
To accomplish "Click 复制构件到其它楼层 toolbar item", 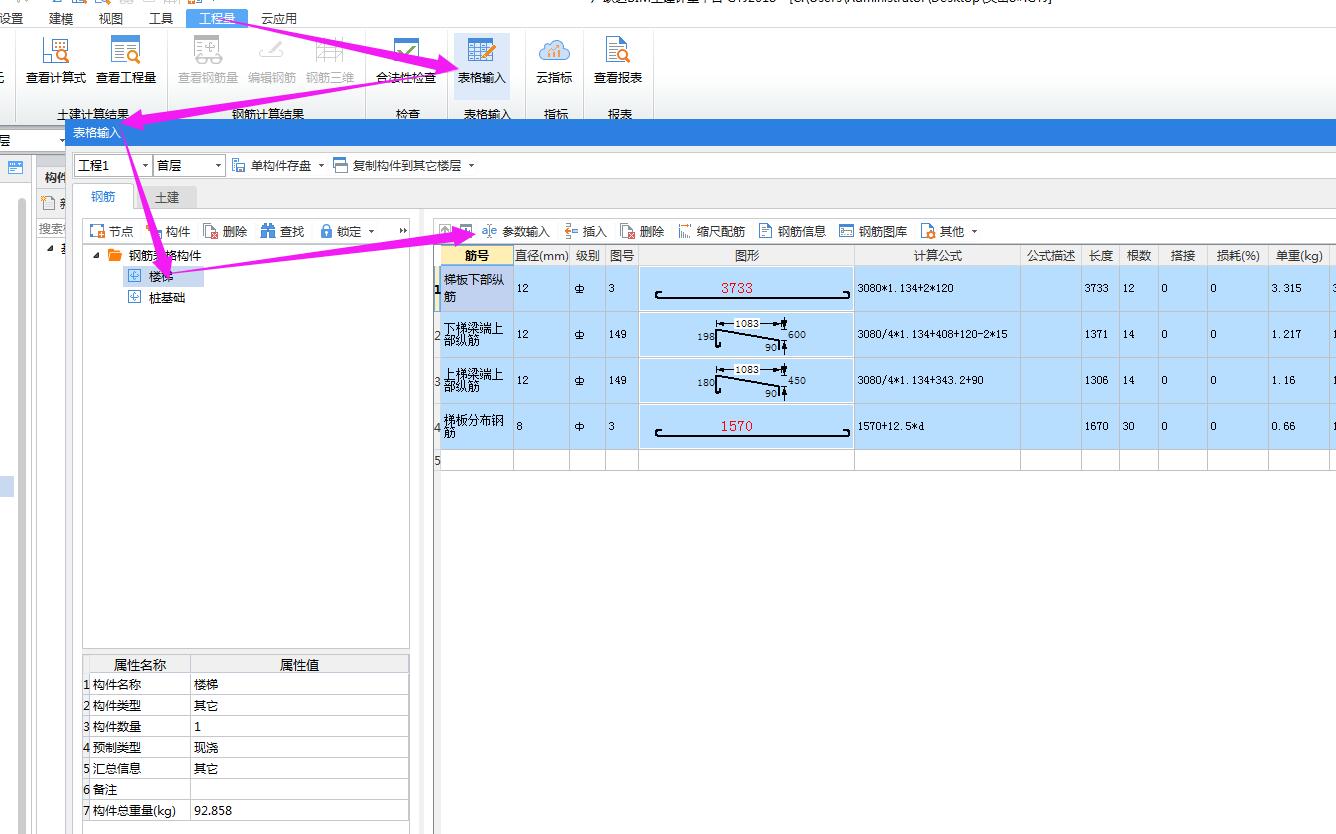I will 397,166.
